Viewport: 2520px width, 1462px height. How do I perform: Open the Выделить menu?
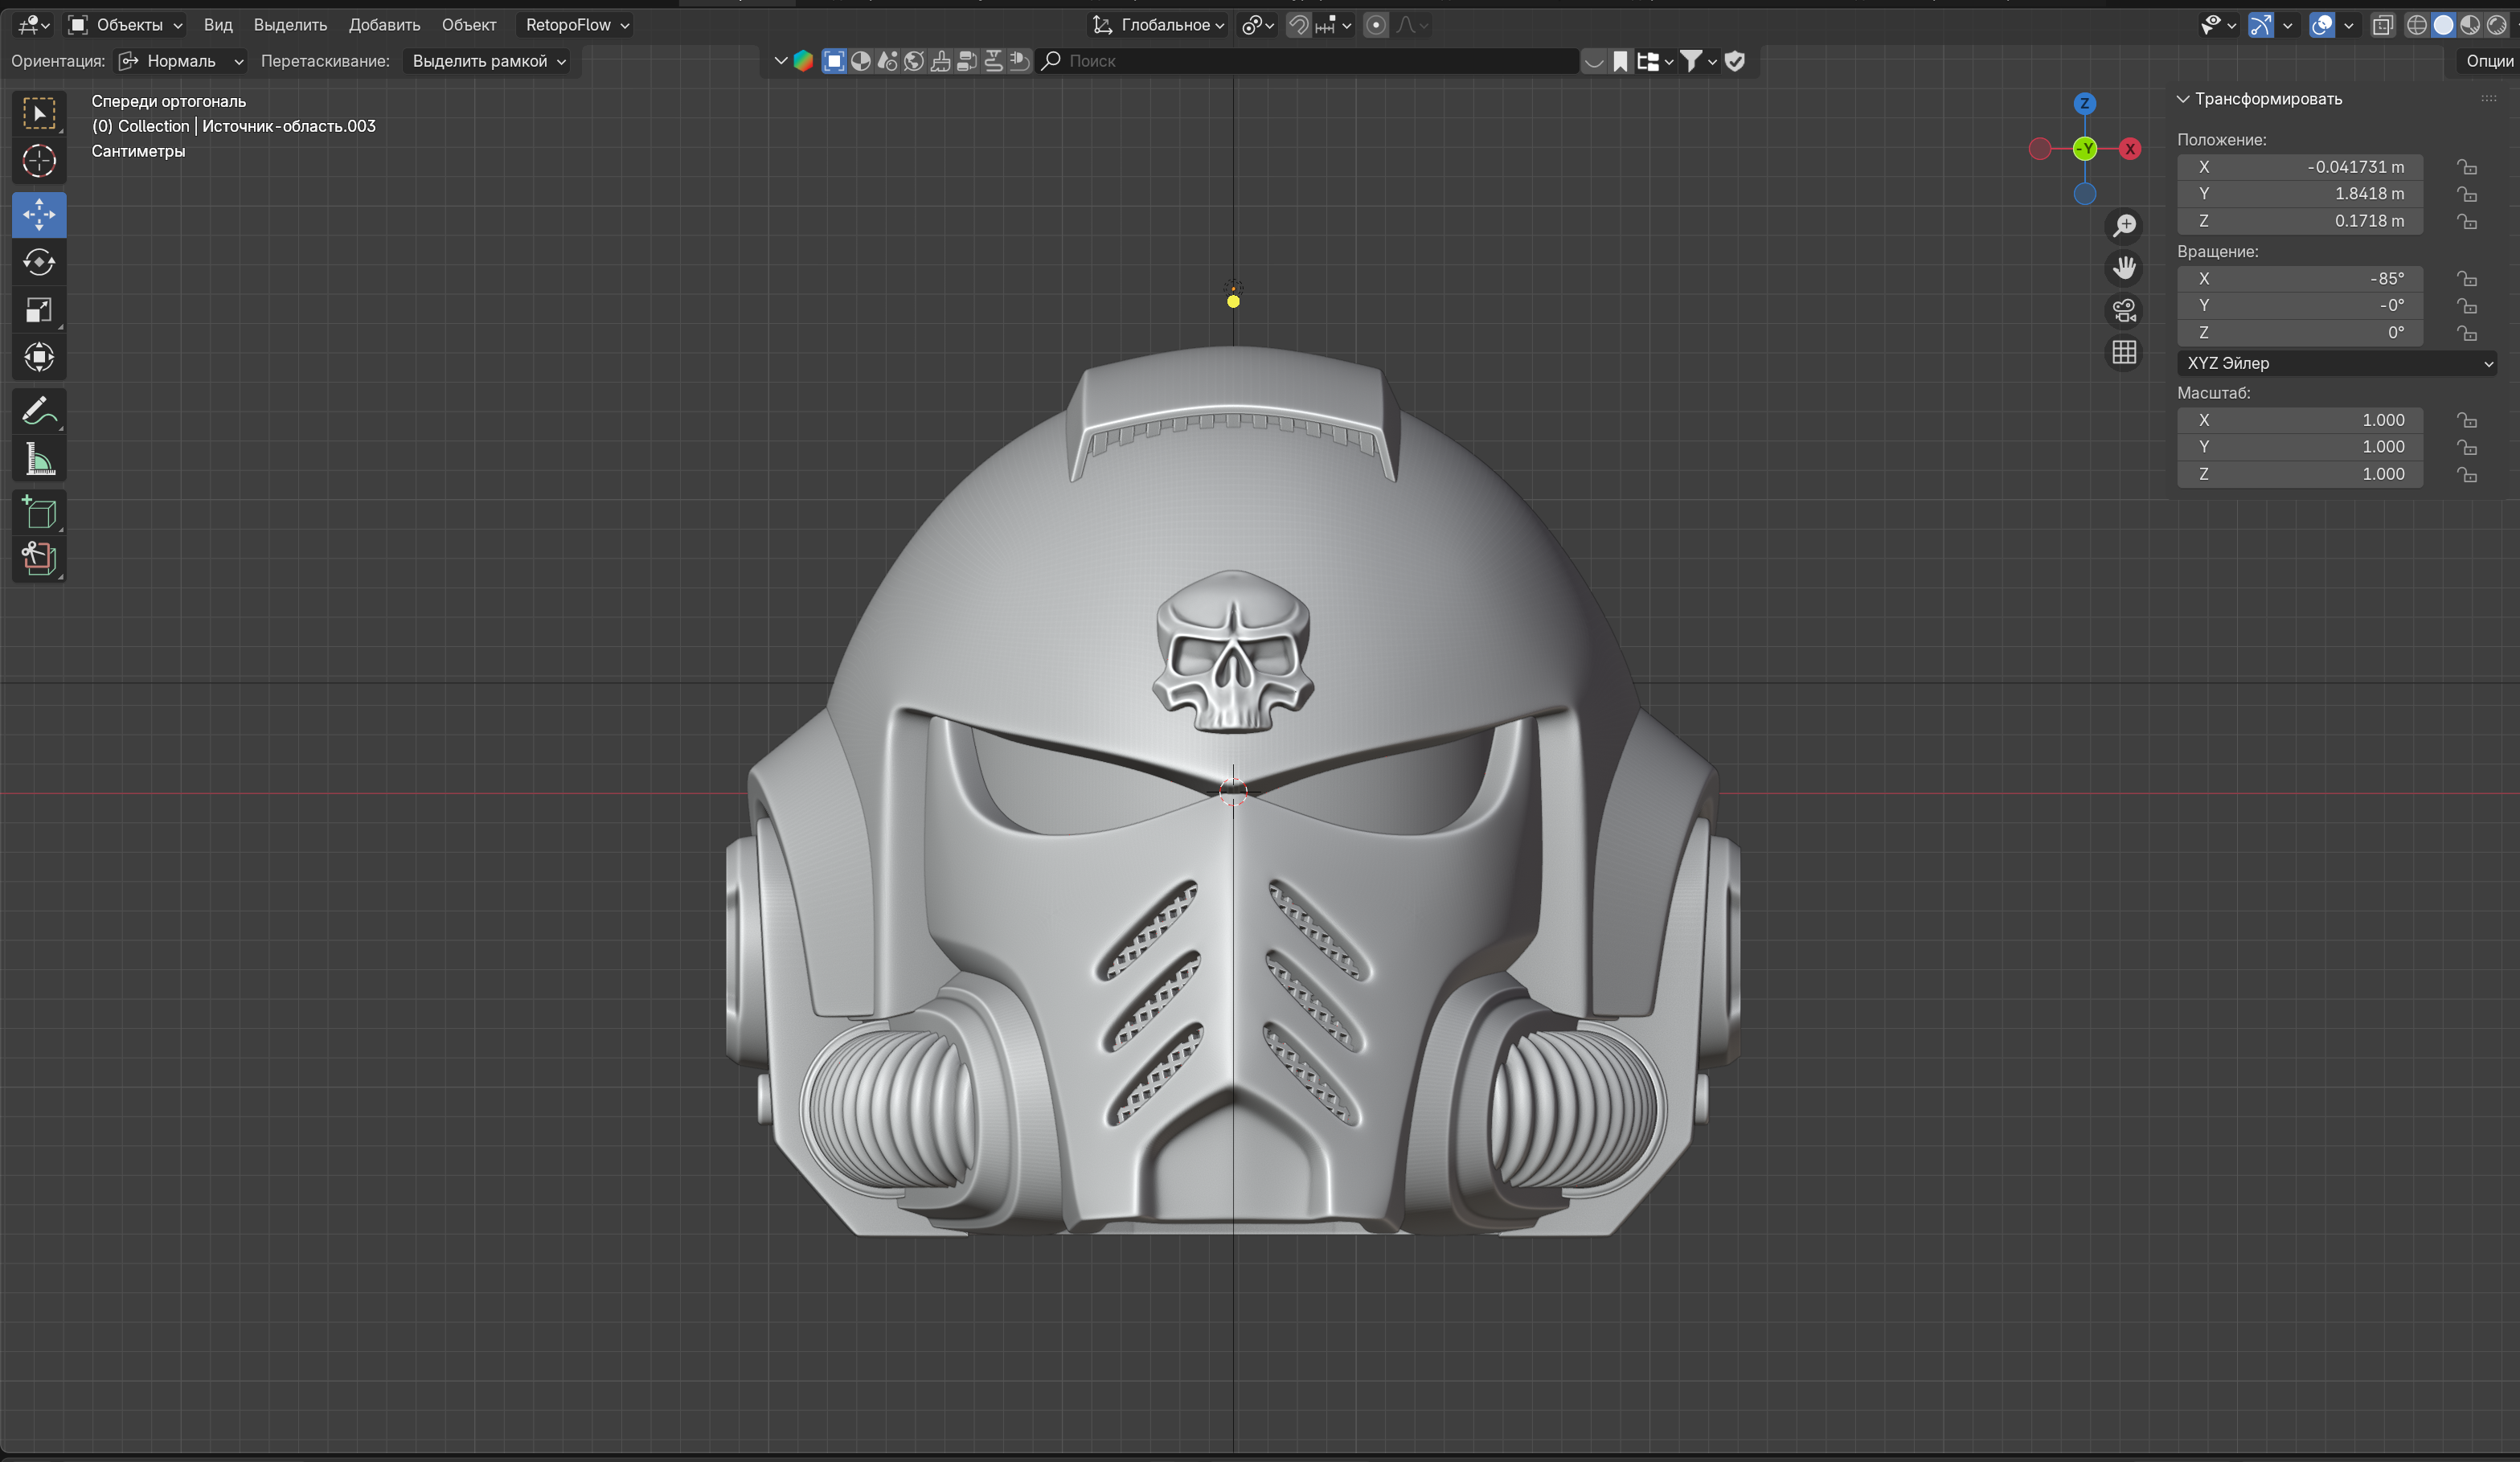[290, 25]
